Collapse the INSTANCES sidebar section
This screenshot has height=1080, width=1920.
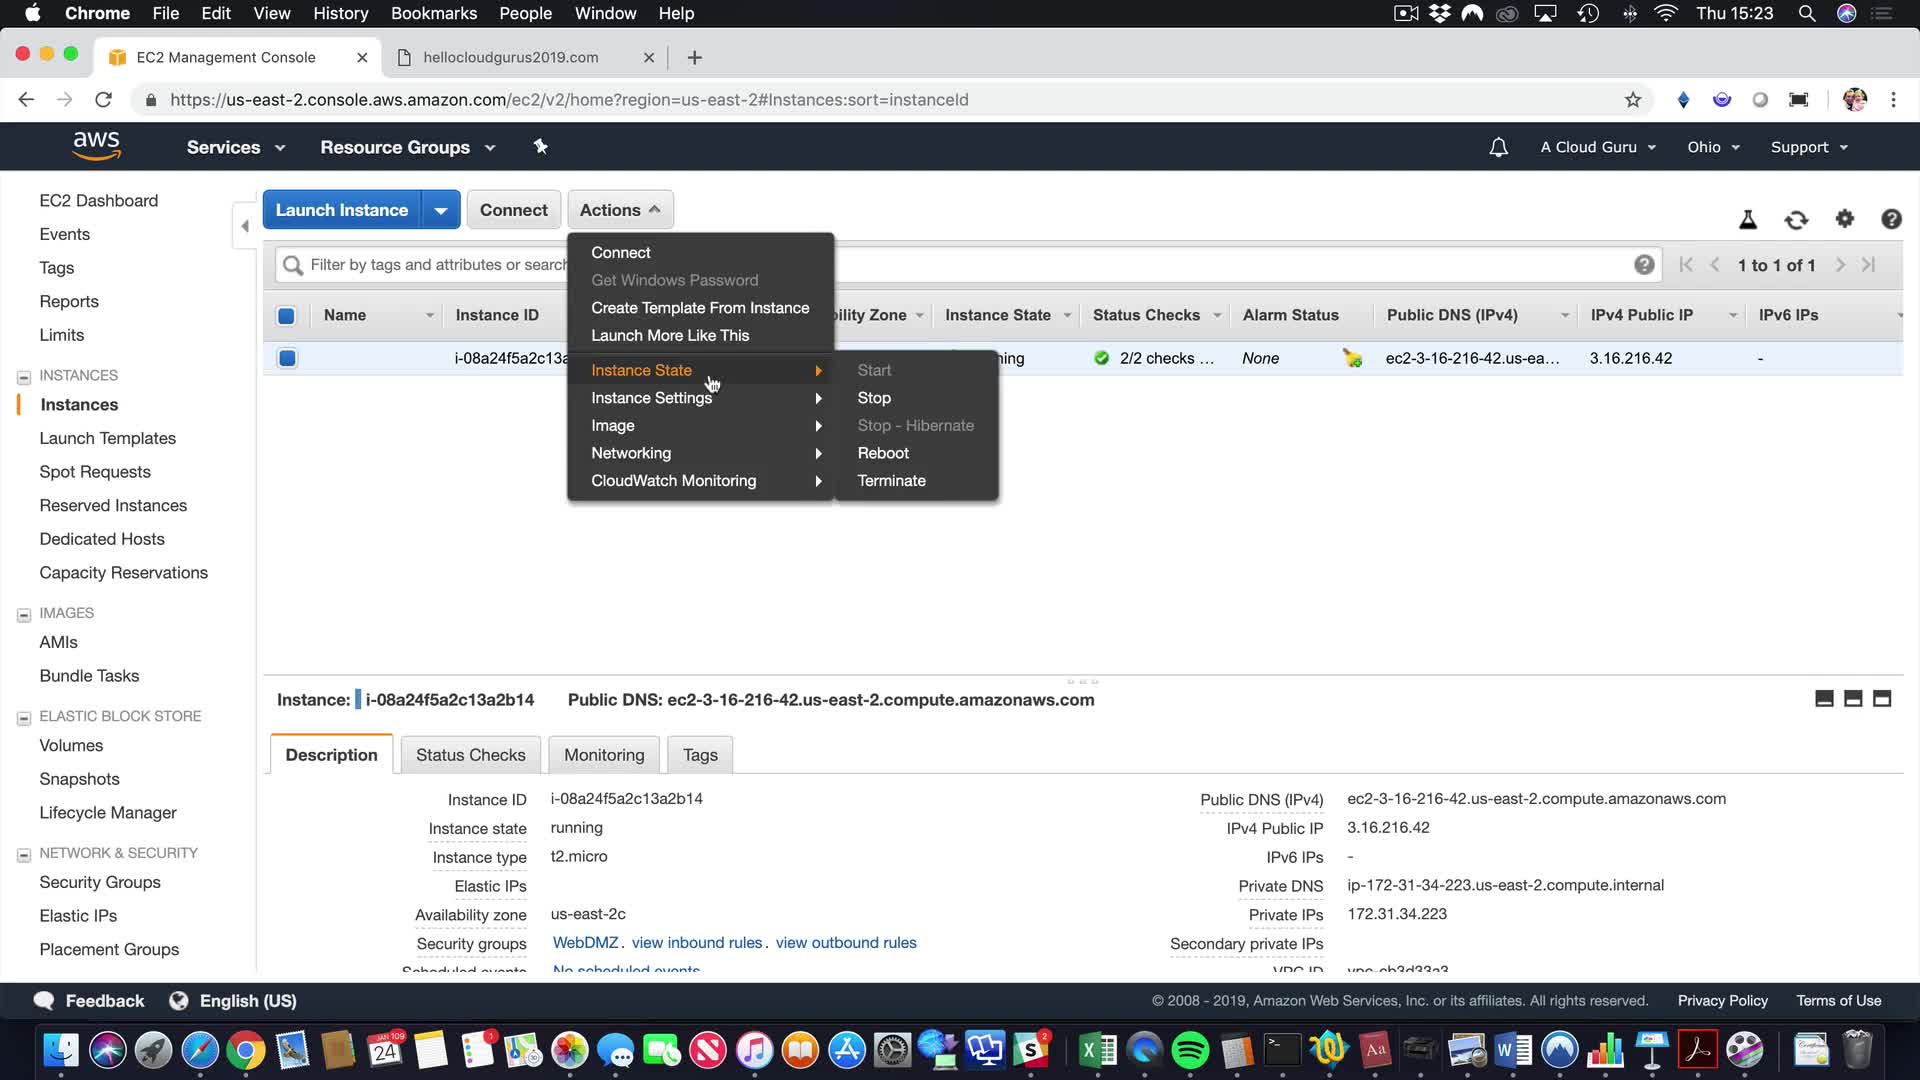[24, 377]
